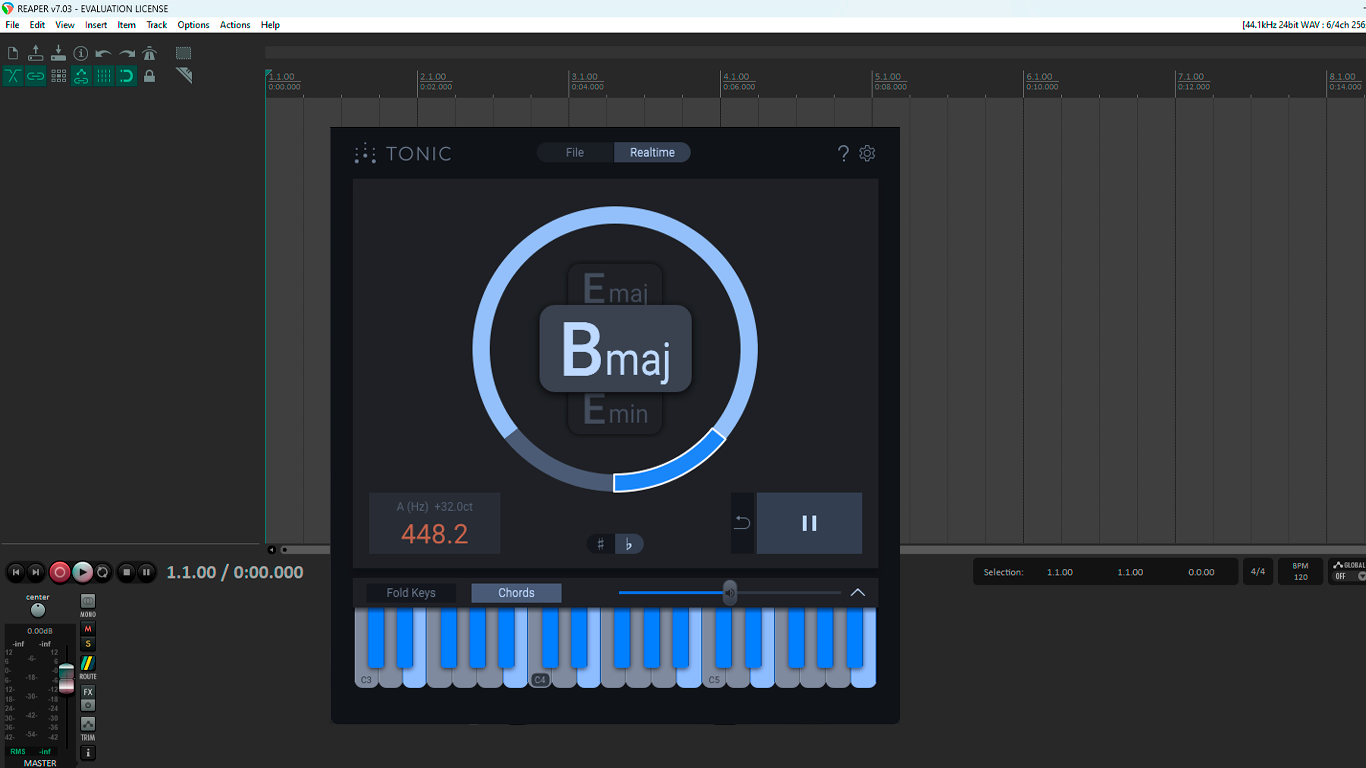Select the Emaj alternate key suggestion
This screenshot has width=1366, height=768.
[615, 288]
